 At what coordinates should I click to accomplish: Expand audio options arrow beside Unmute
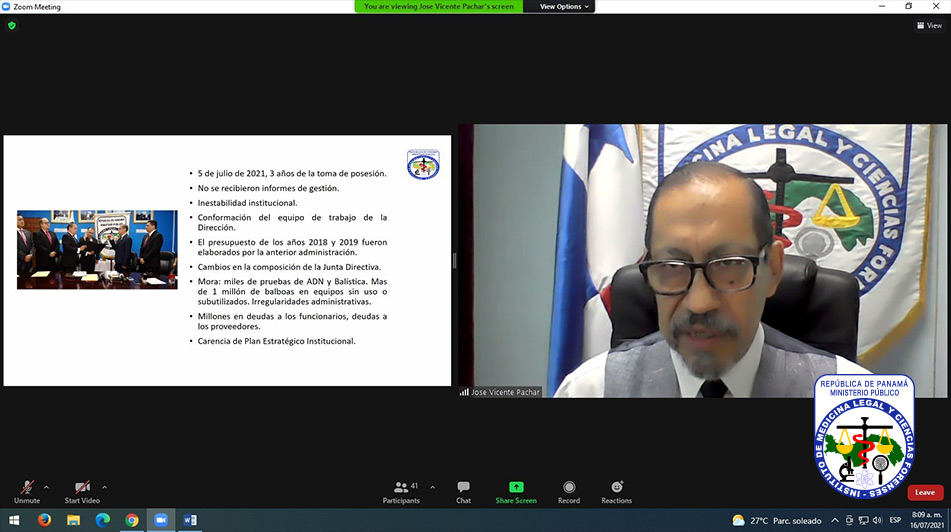point(46,487)
